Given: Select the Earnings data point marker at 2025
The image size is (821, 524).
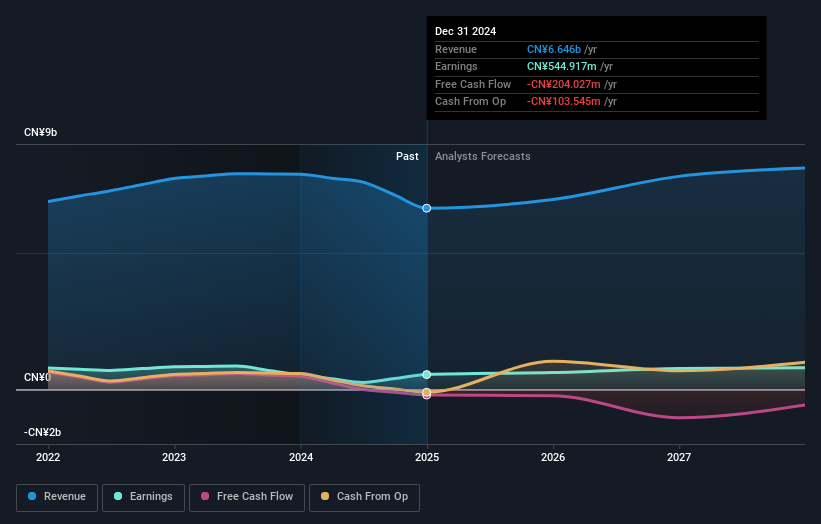Looking at the screenshot, I should 427,374.
